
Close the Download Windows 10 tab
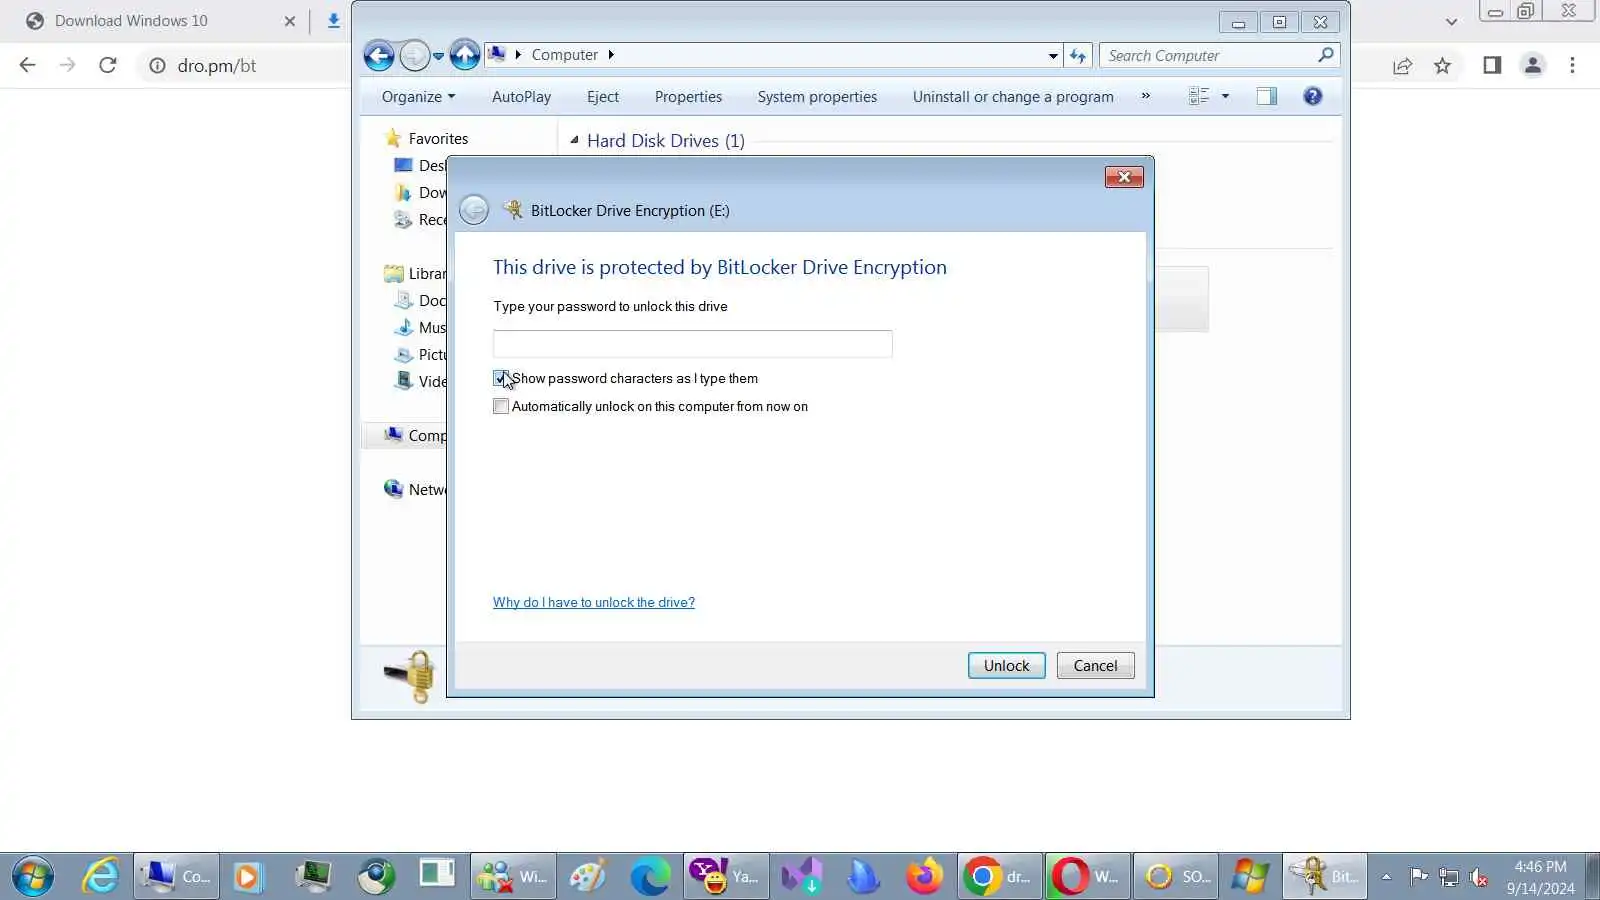[x=290, y=21]
